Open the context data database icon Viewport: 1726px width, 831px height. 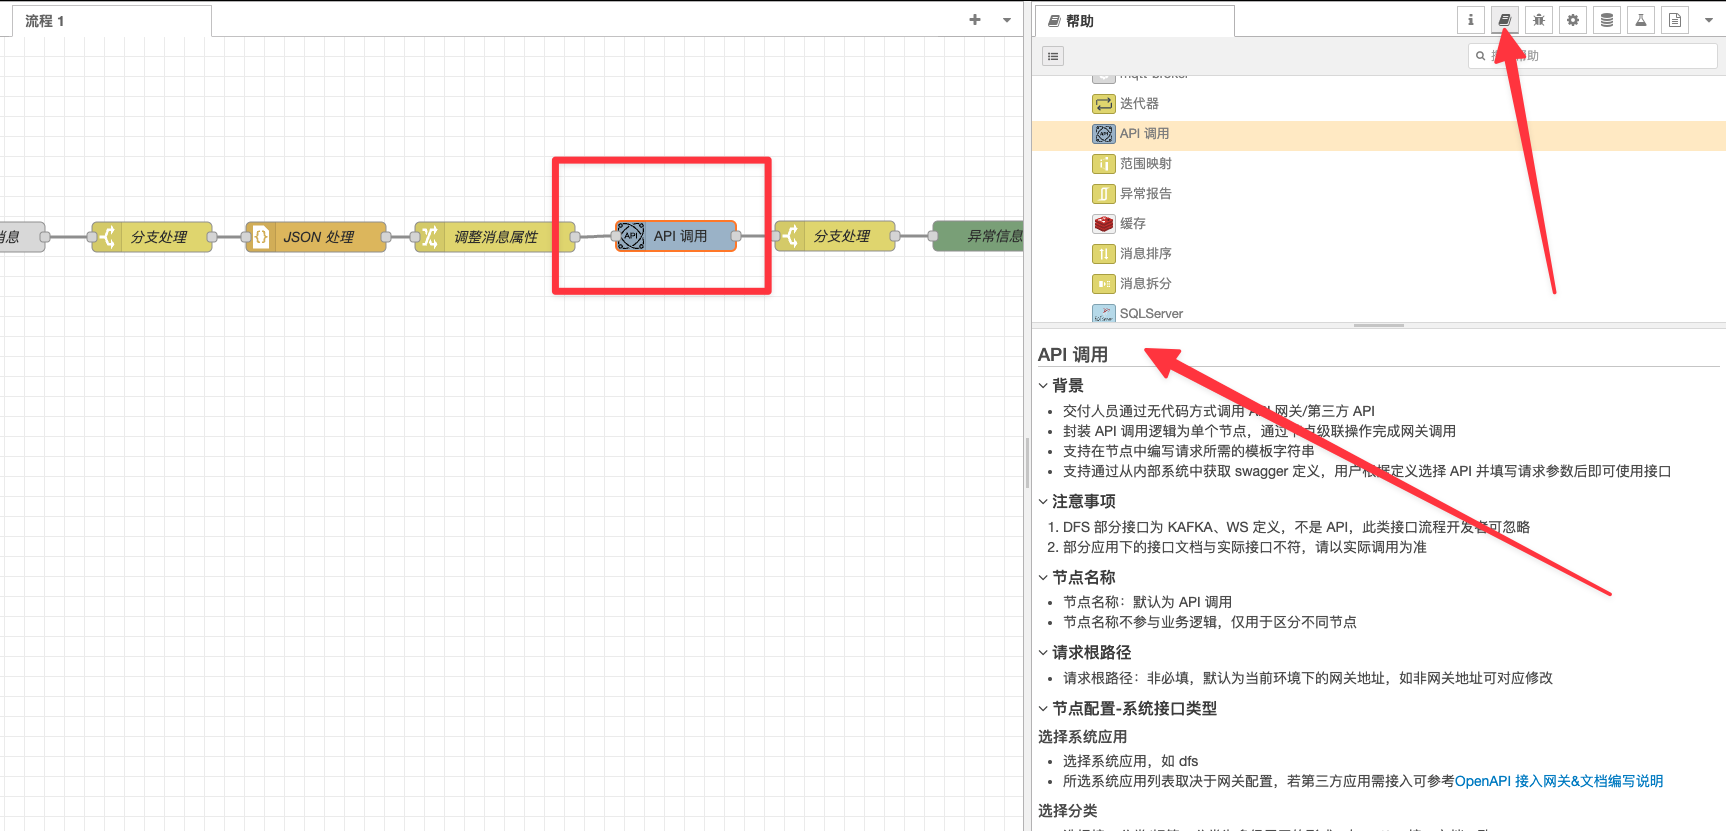tap(1607, 20)
